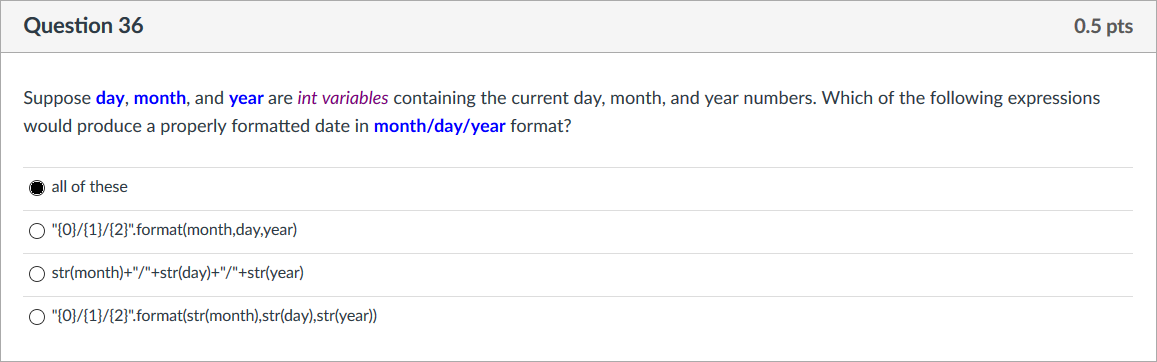Image resolution: width=1157 pixels, height=362 pixels.
Task: Click the "{0}/{1}/{2}".format(month,day,year) answer text
Action: (174, 231)
